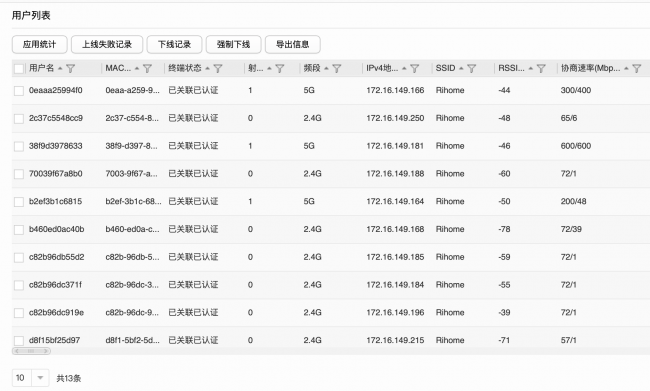Select user c82b96db55d2 checkbox
This screenshot has width=650, height=391.
point(19,257)
